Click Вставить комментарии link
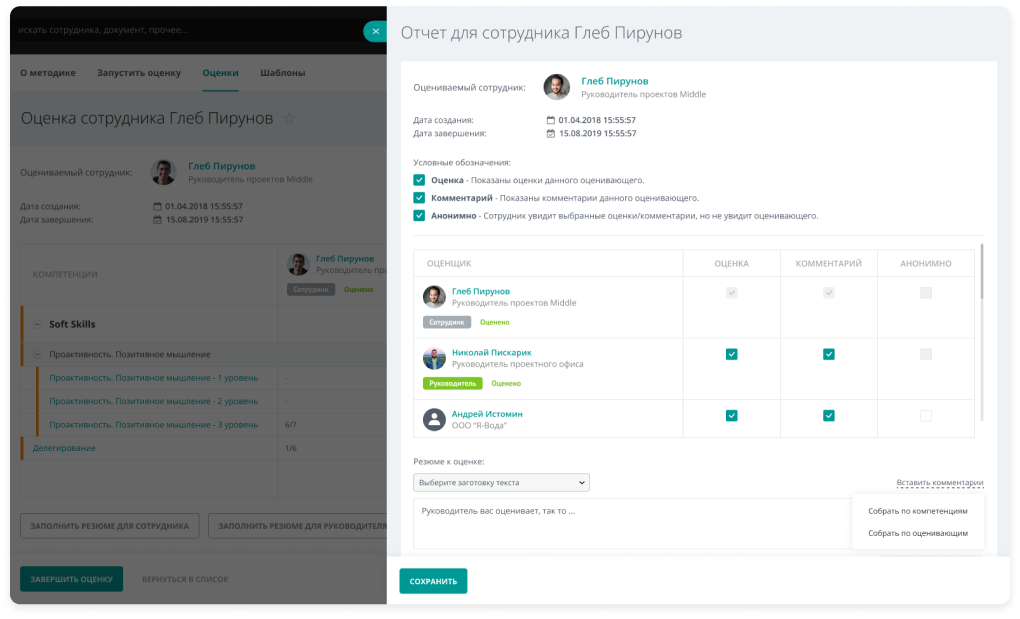Viewport: 1020px width, 619px height. [939, 482]
